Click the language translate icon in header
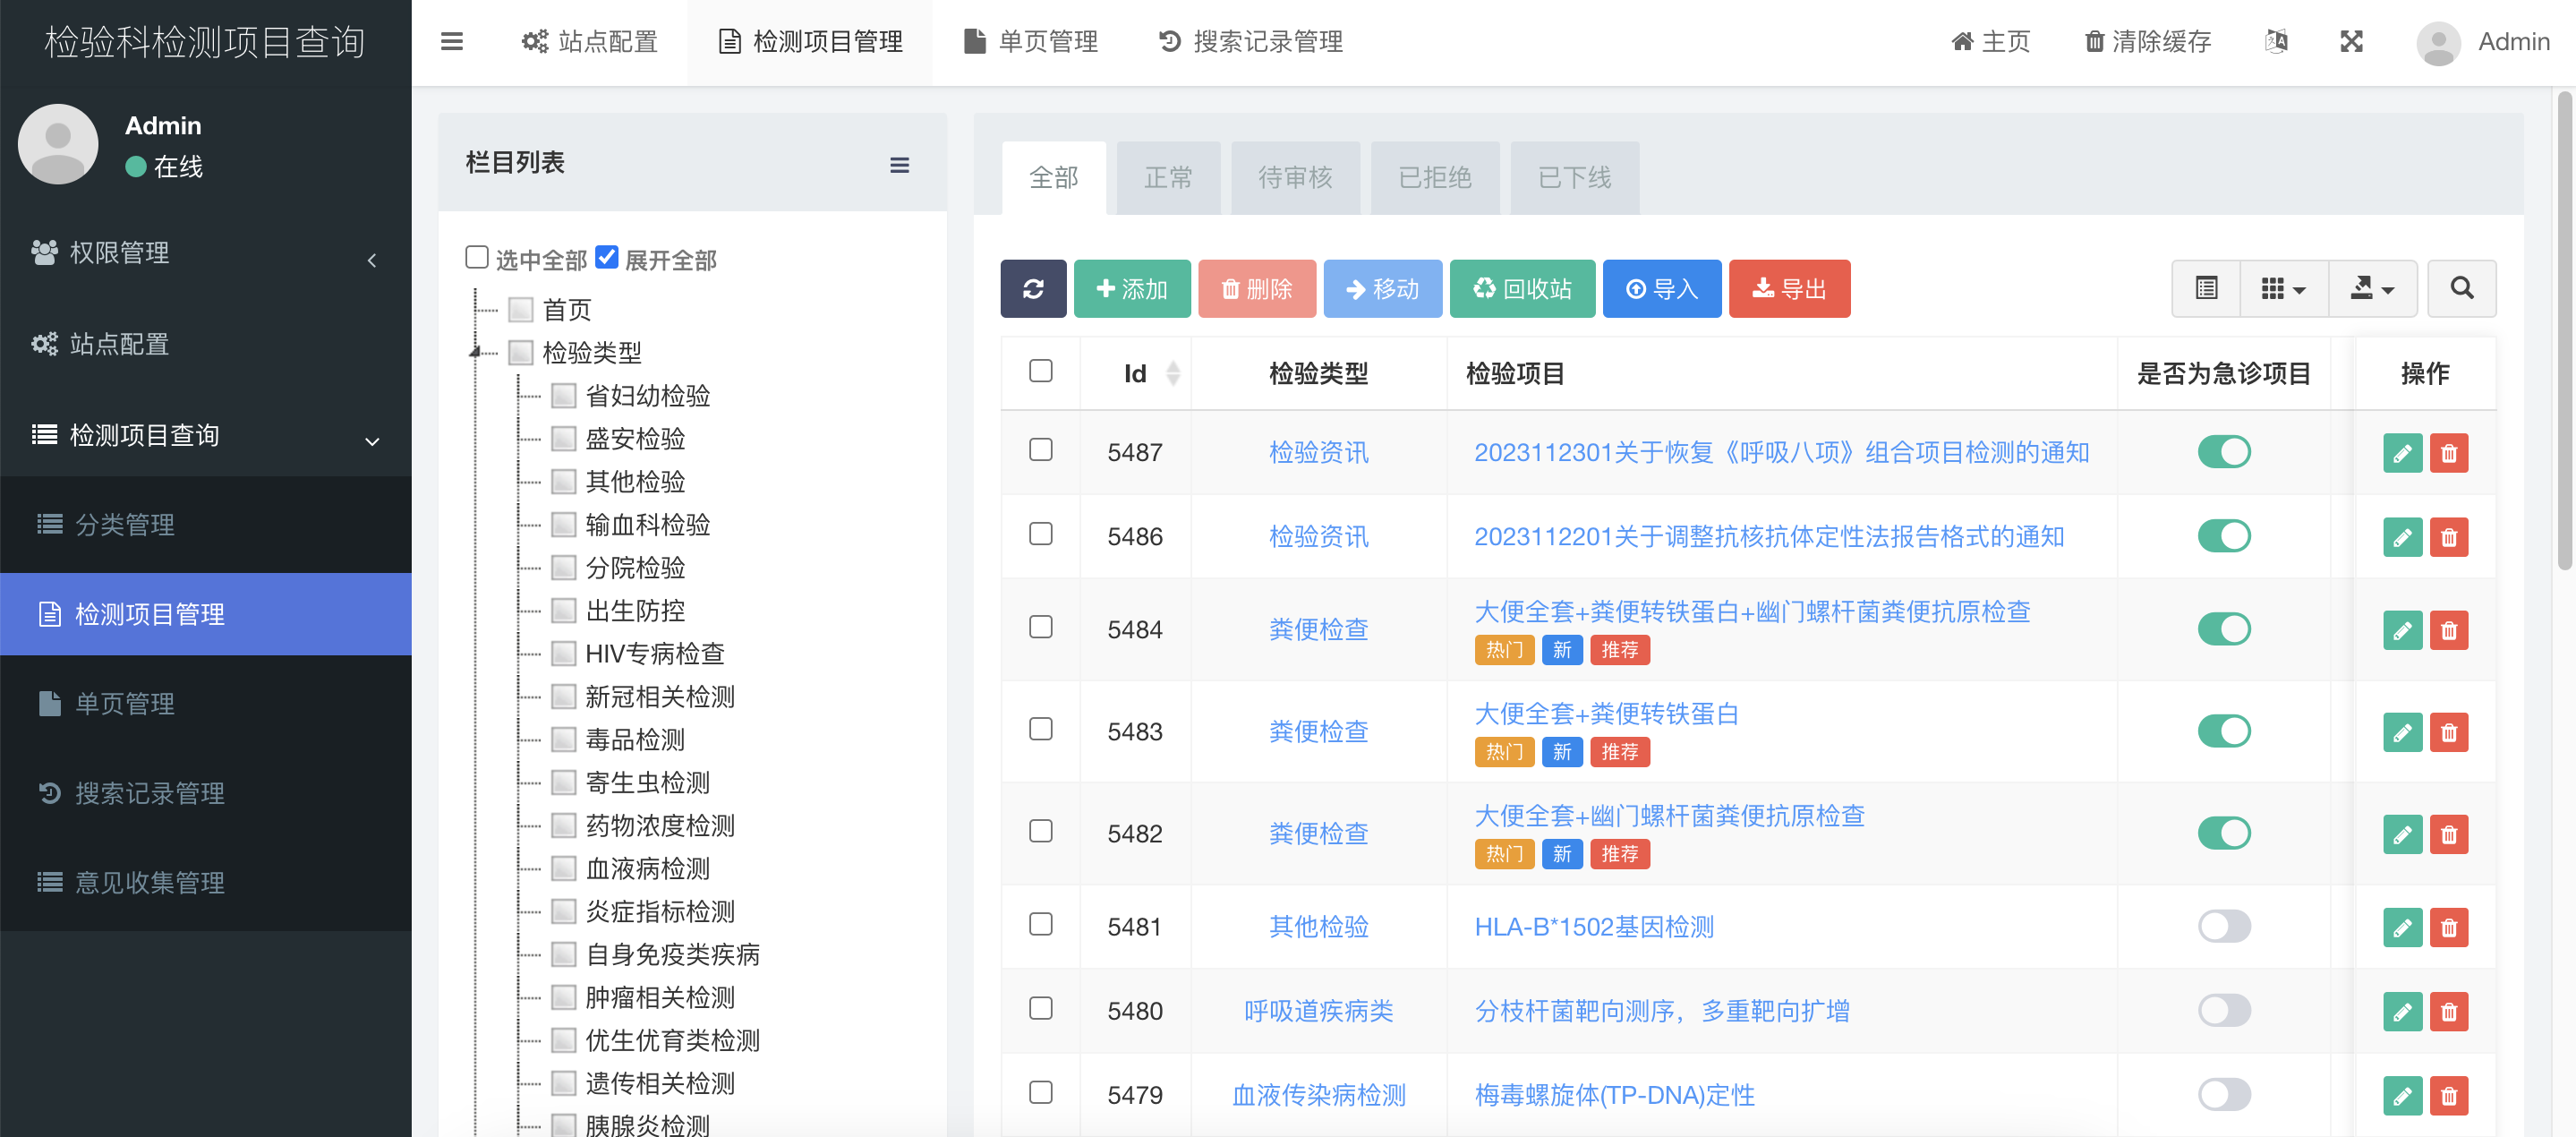Screen dimensions: 2576x1137 pos(2276,41)
